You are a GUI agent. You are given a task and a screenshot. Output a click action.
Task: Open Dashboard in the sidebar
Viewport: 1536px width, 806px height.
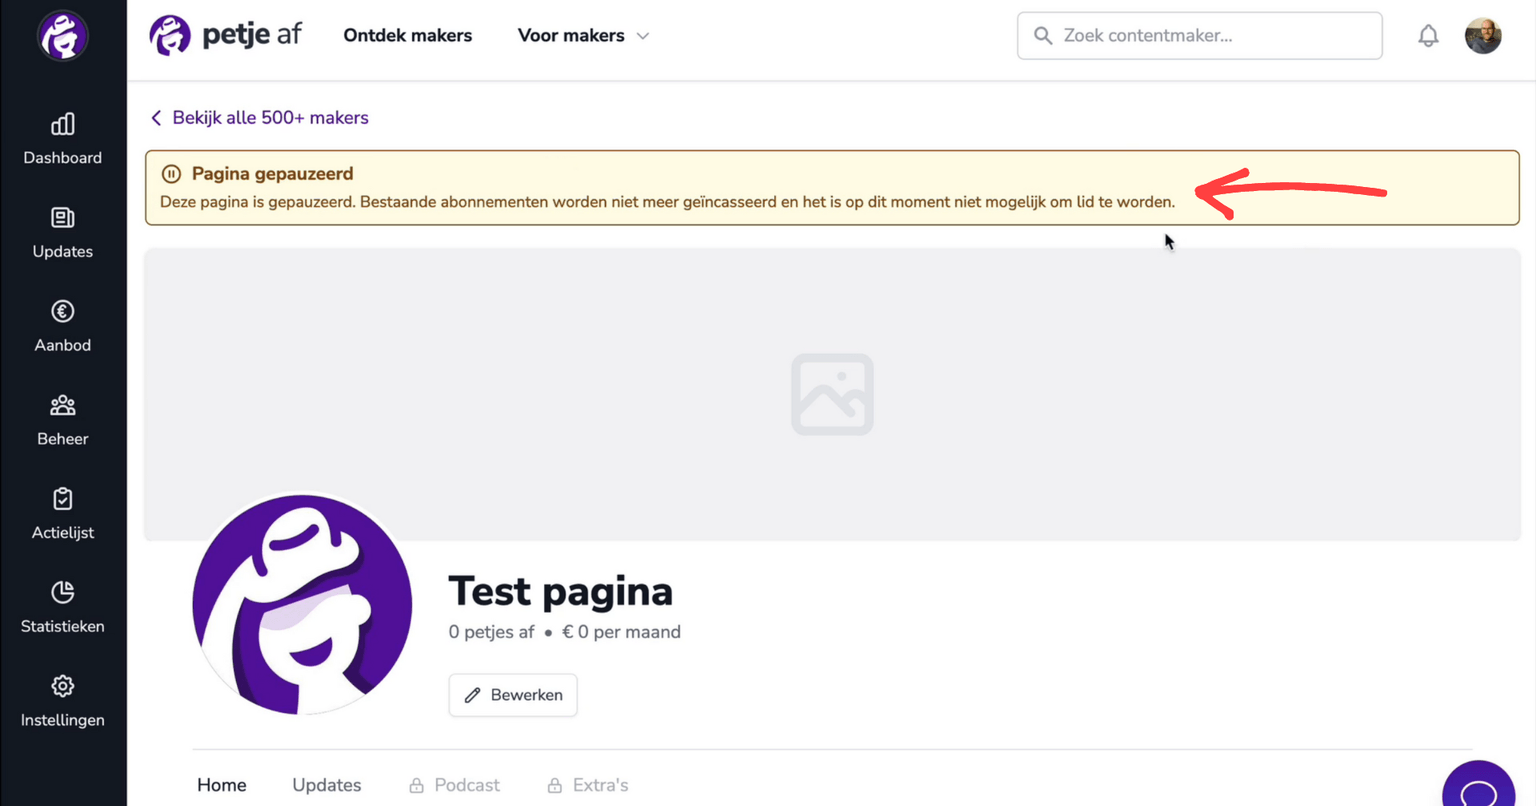coord(63,139)
